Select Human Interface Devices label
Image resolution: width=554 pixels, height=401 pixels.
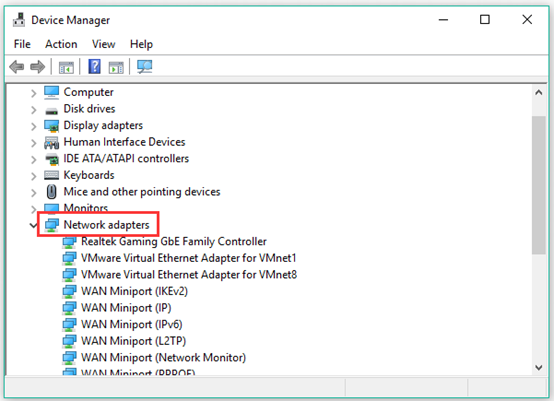[x=124, y=142]
